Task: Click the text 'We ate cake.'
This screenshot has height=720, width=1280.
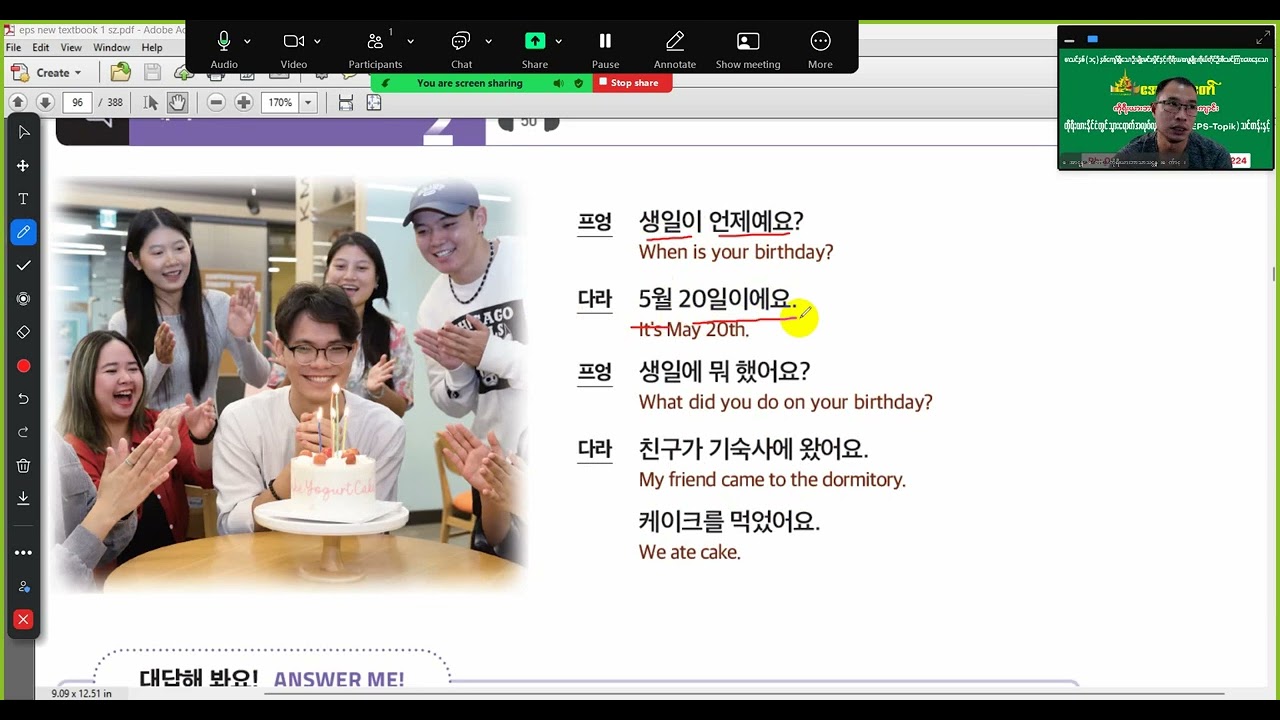Action: click(690, 552)
